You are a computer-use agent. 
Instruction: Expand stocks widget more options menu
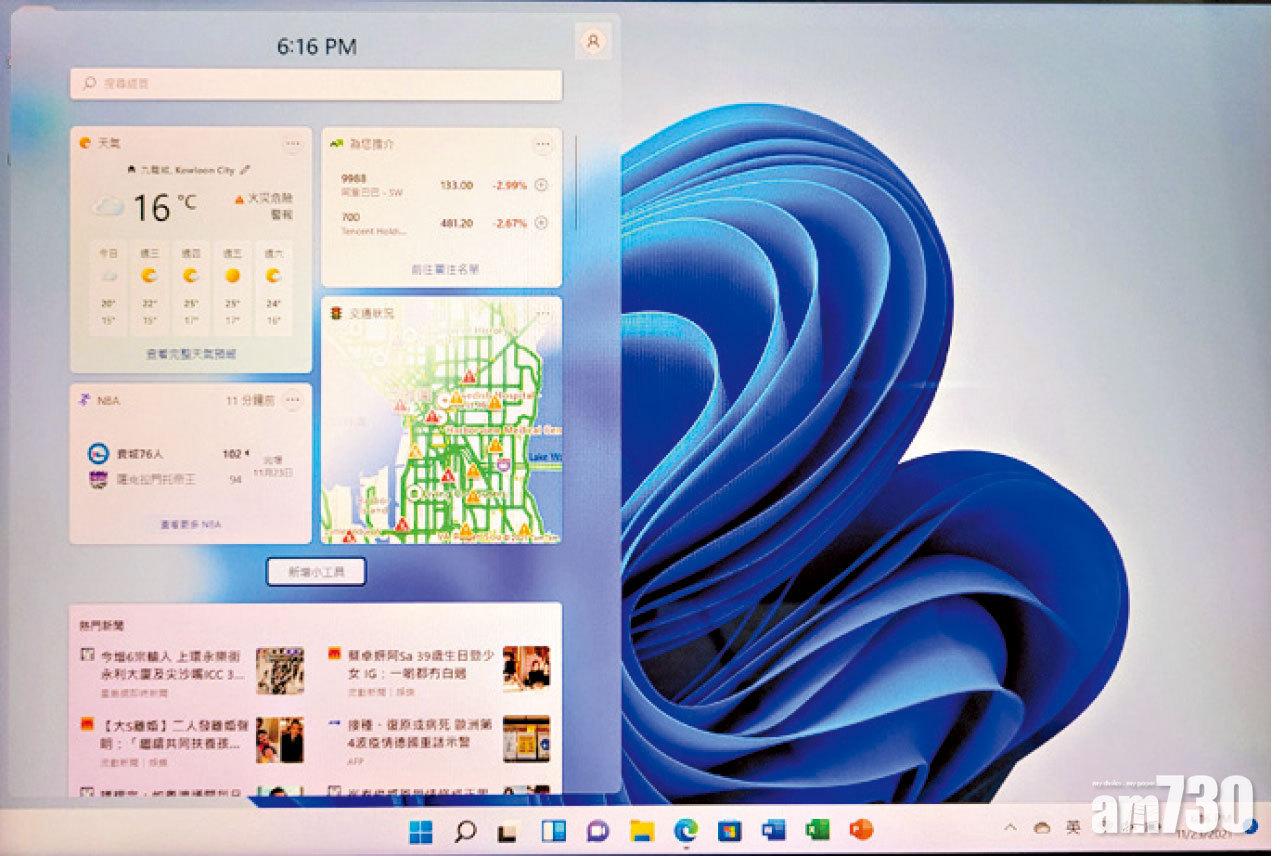(x=543, y=144)
